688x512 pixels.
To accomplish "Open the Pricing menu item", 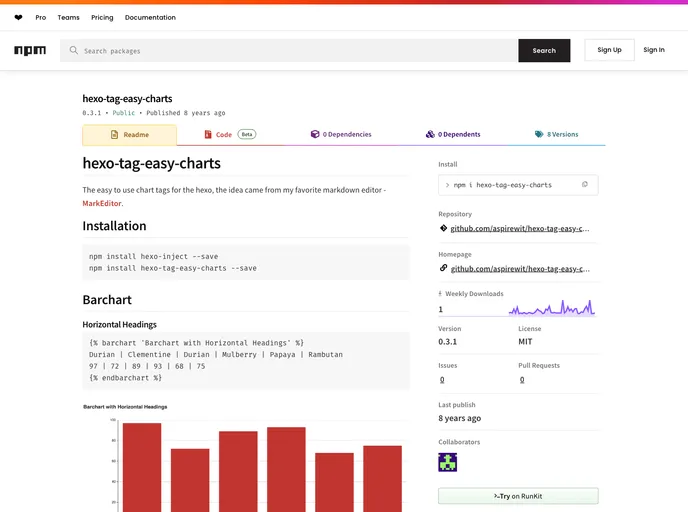I will [x=102, y=18].
